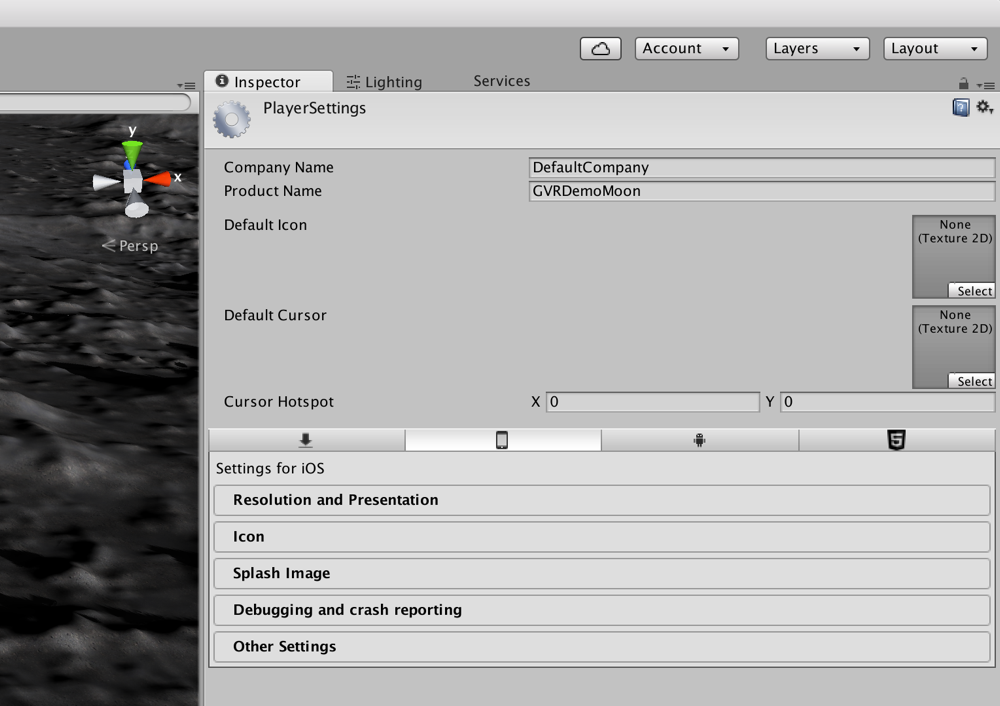Click the scene orientation gizmo's red X cone
1000x706 pixels.
click(x=158, y=179)
